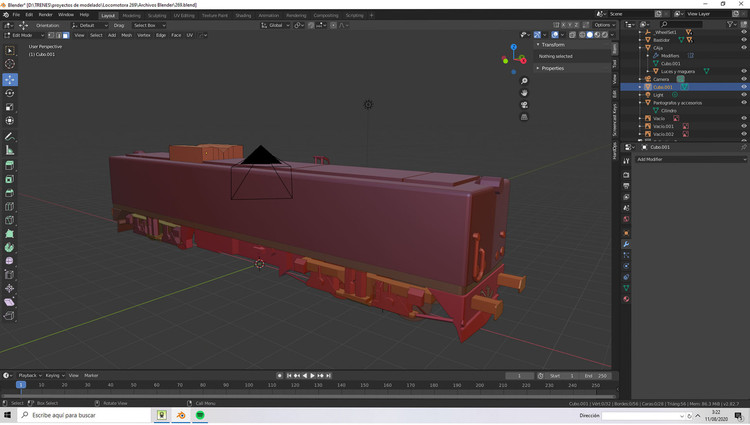Image resolution: width=750 pixels, height=425 pixels.
Task: Click frame 100 on the timeline ruler
Action: tap(249, 385)
